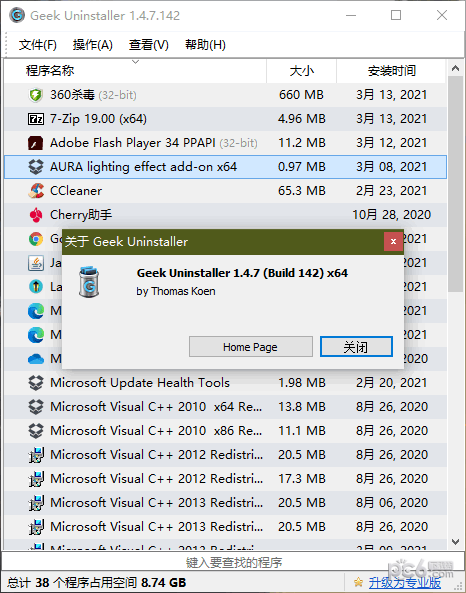
Task: Click the Cherry助手 red icon
Action: click(x=36, y=215)
